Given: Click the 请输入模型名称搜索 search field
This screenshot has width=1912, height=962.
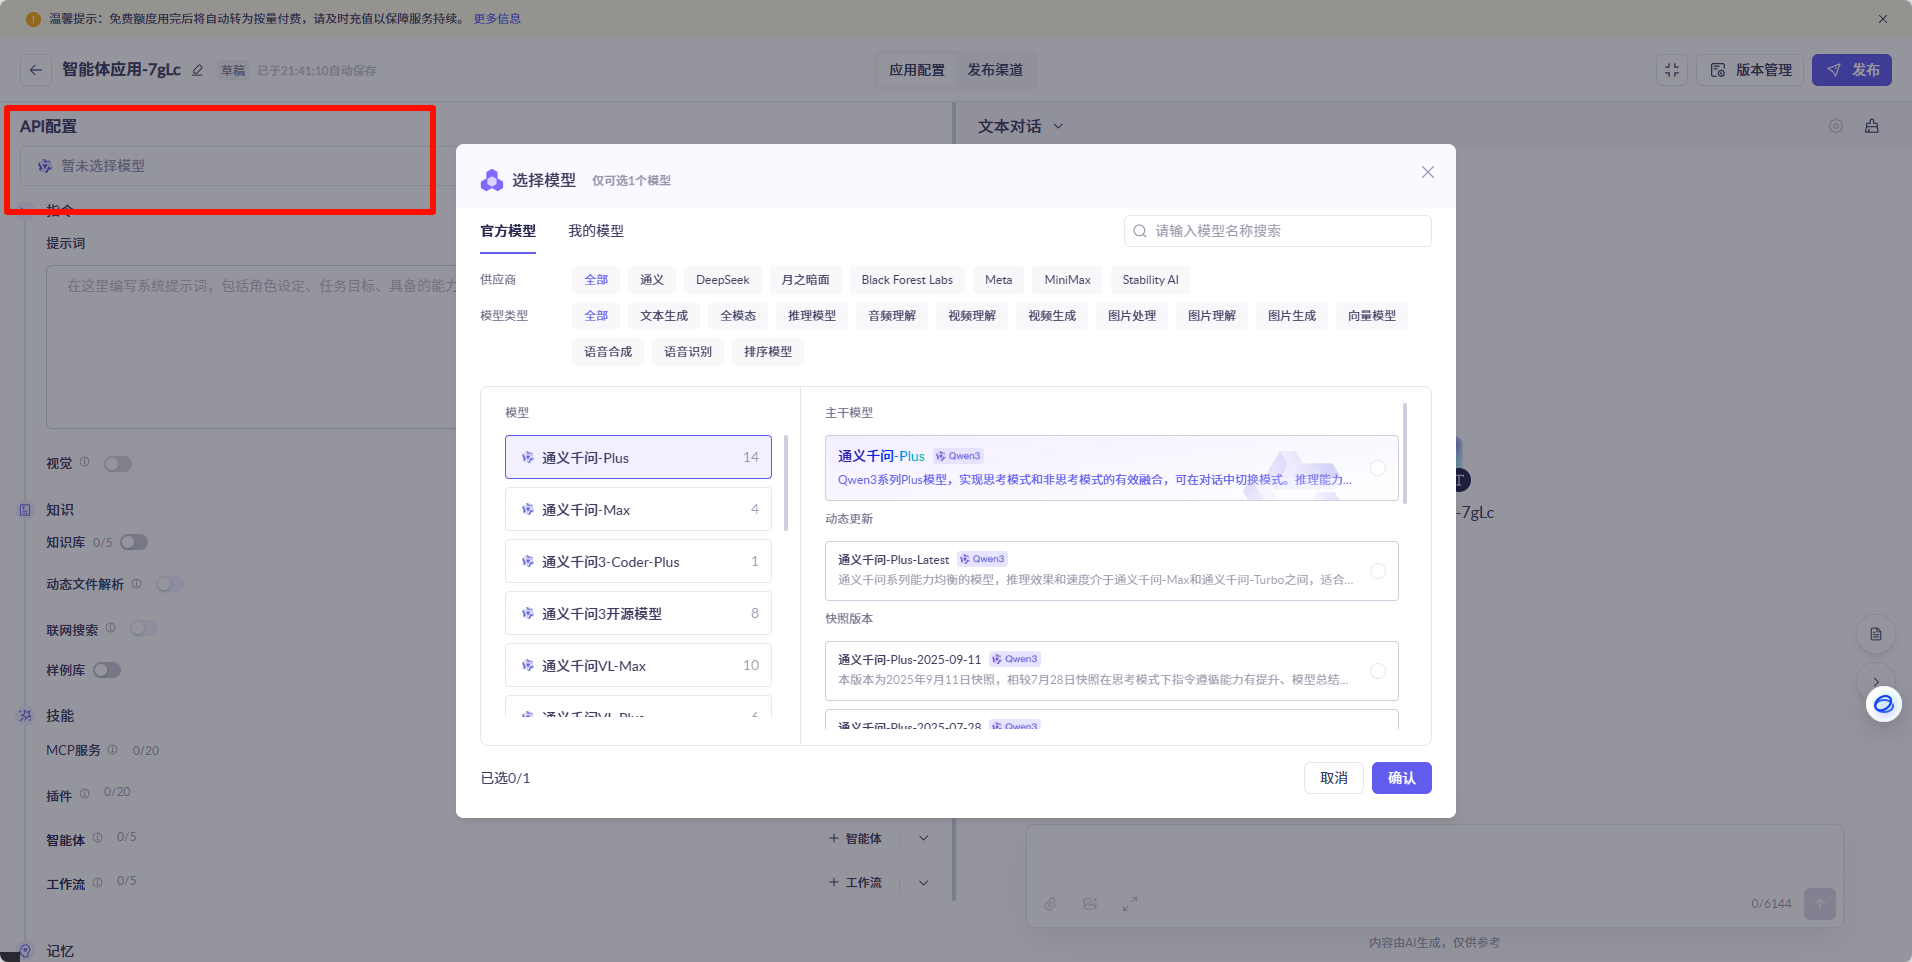Looking at the screenshot, I should tap(1278, 231).
